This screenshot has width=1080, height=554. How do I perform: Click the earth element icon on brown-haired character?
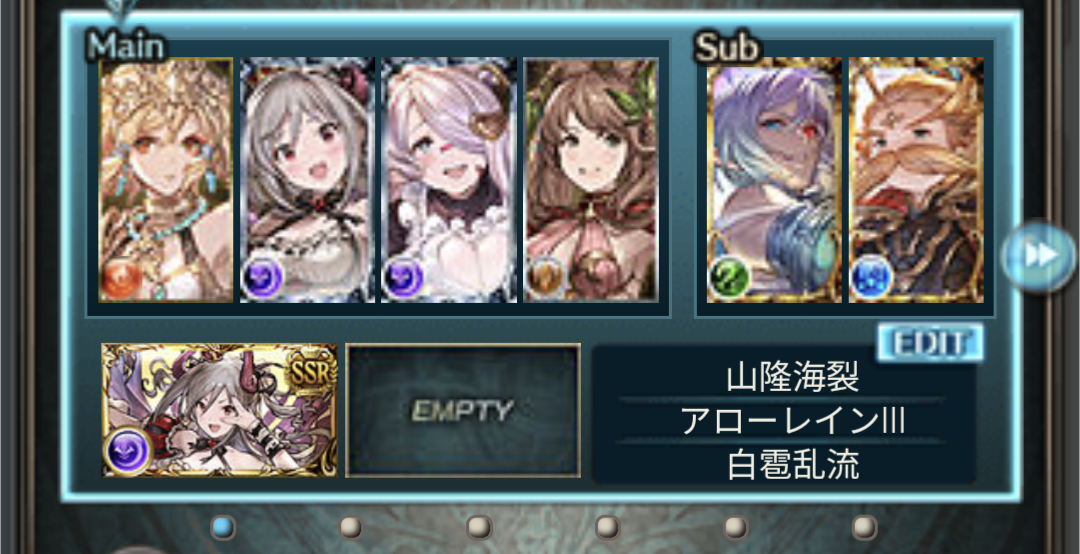[x=546, y=278]
